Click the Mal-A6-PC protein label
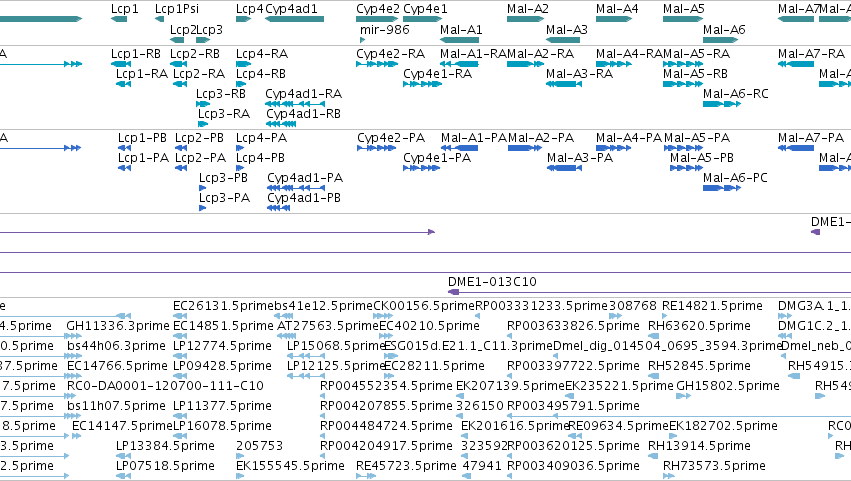 point(735,178)
